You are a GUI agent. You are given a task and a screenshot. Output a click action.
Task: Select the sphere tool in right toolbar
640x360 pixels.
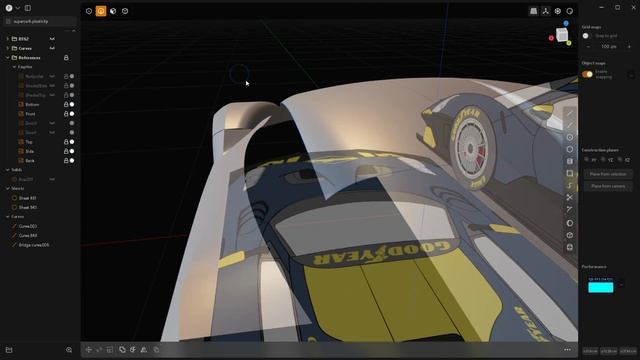pyautogui.click(x=570, y=223)
